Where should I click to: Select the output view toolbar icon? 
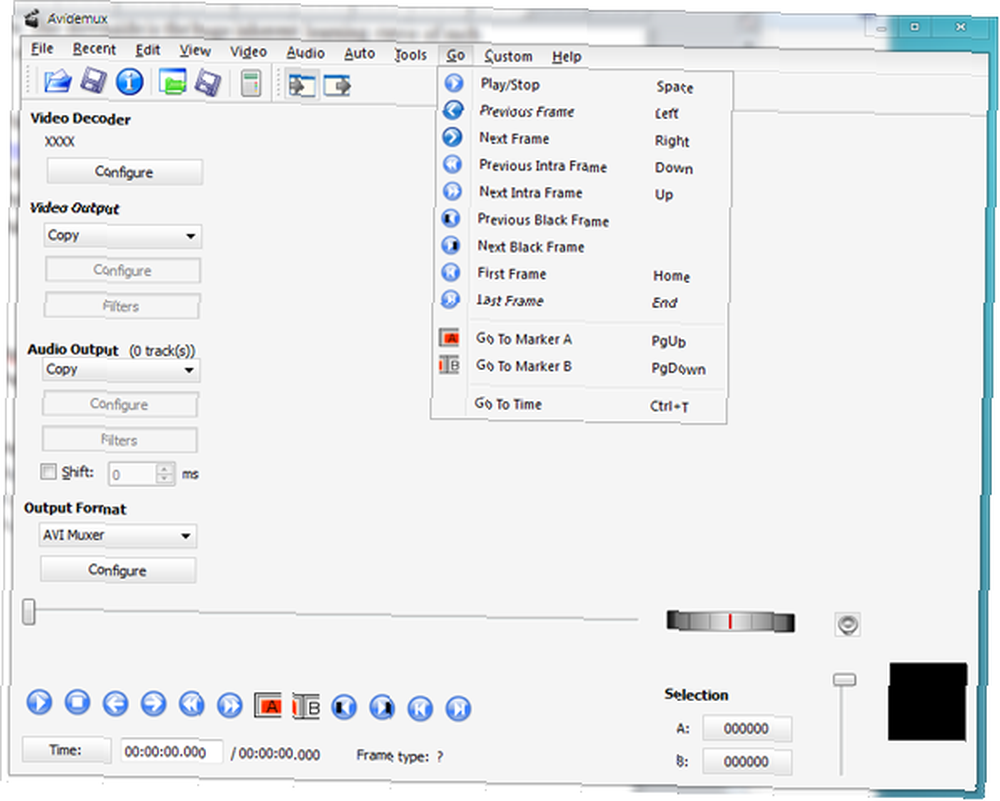[x=337, y=85]
